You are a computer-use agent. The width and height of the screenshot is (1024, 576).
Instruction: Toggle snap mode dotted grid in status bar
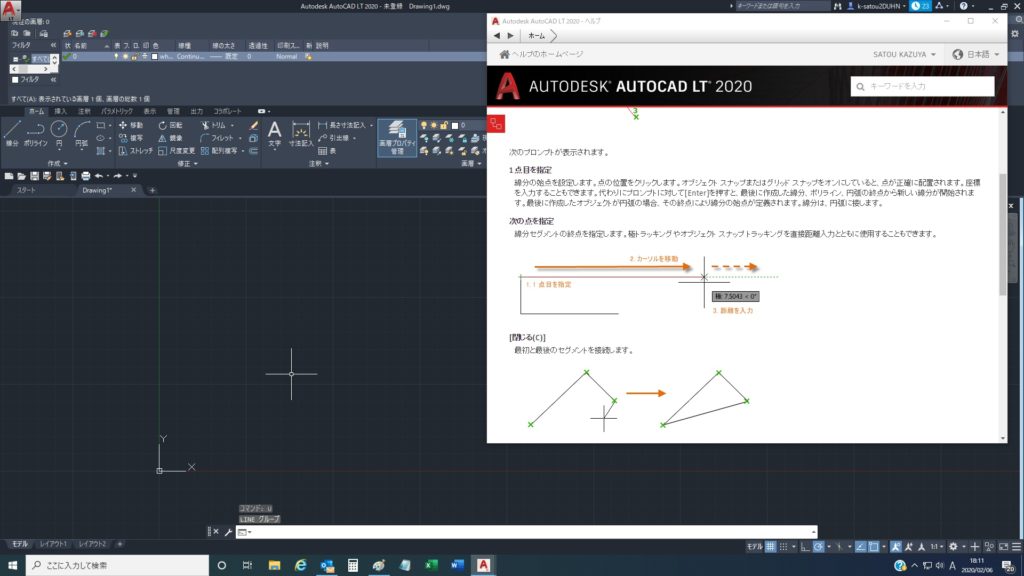[783, 547]
